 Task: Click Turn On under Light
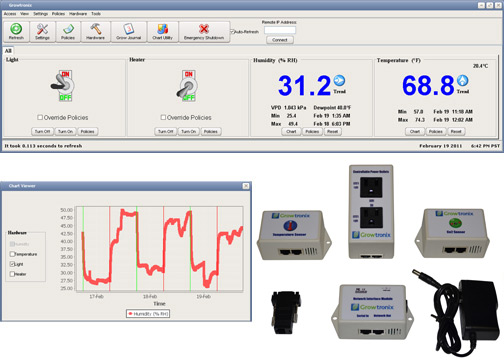(65, 131)
